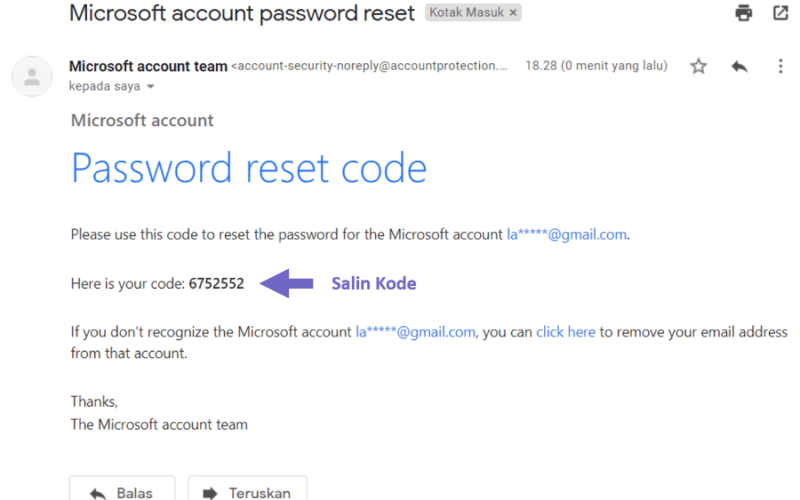Click the la*****@gmail.com link in first paragraph
Image resolution: width=800 pixels, height=500 pixels.
[x=566, y=235]
